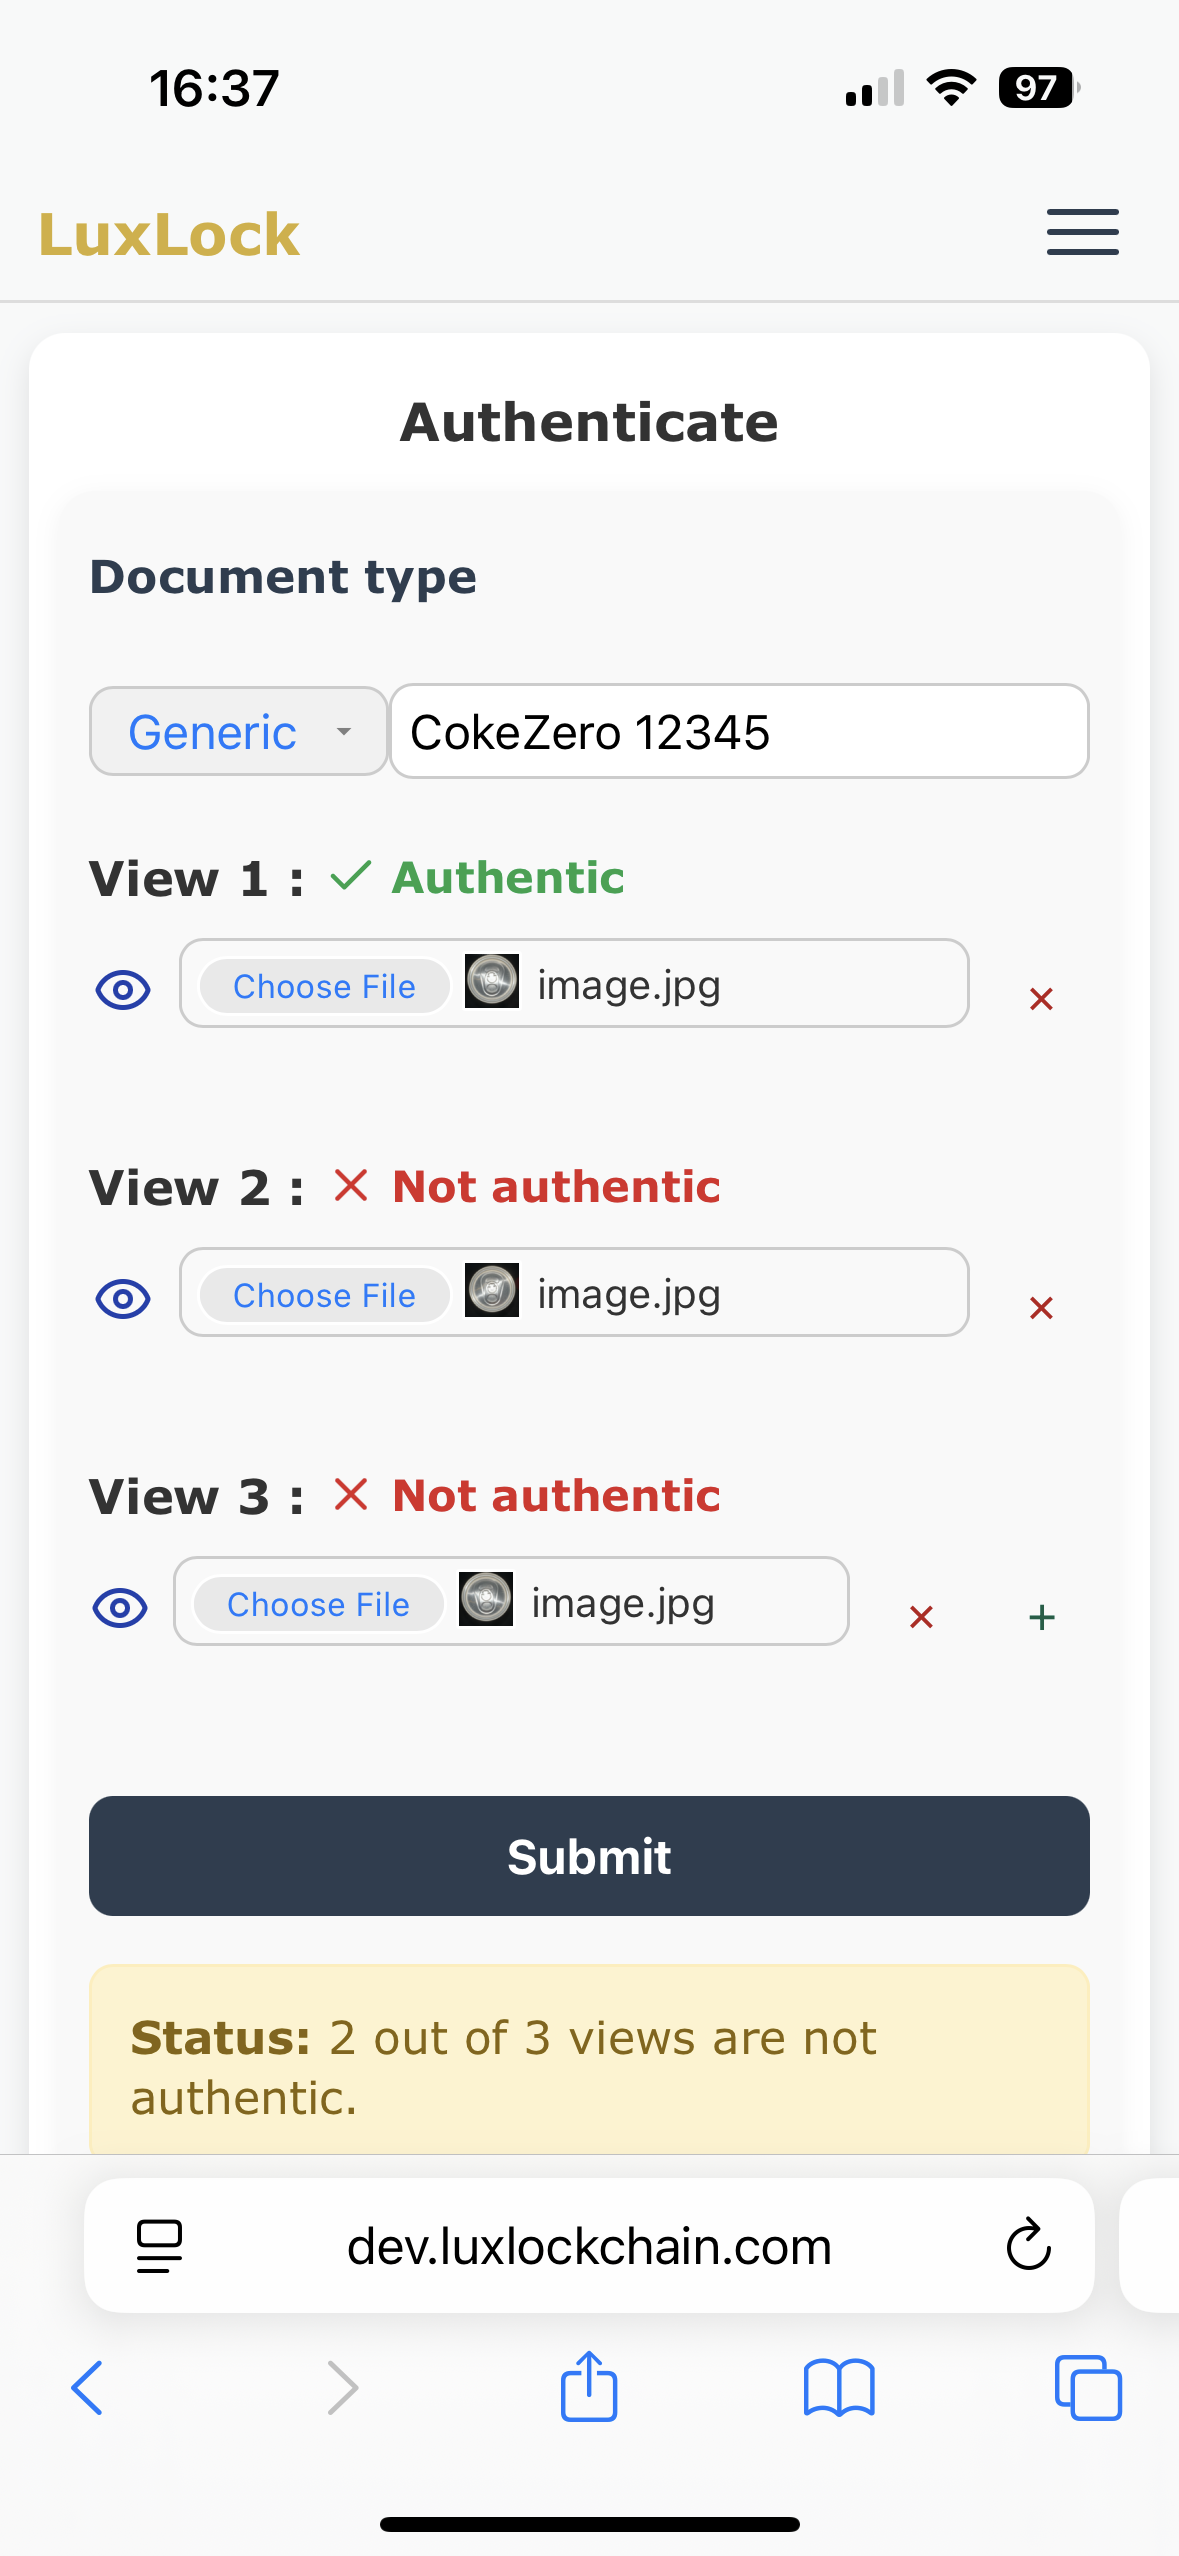Toggle the View 3 image preview eye
Screen dimensions: 1179x2556
click(120, 1608)
